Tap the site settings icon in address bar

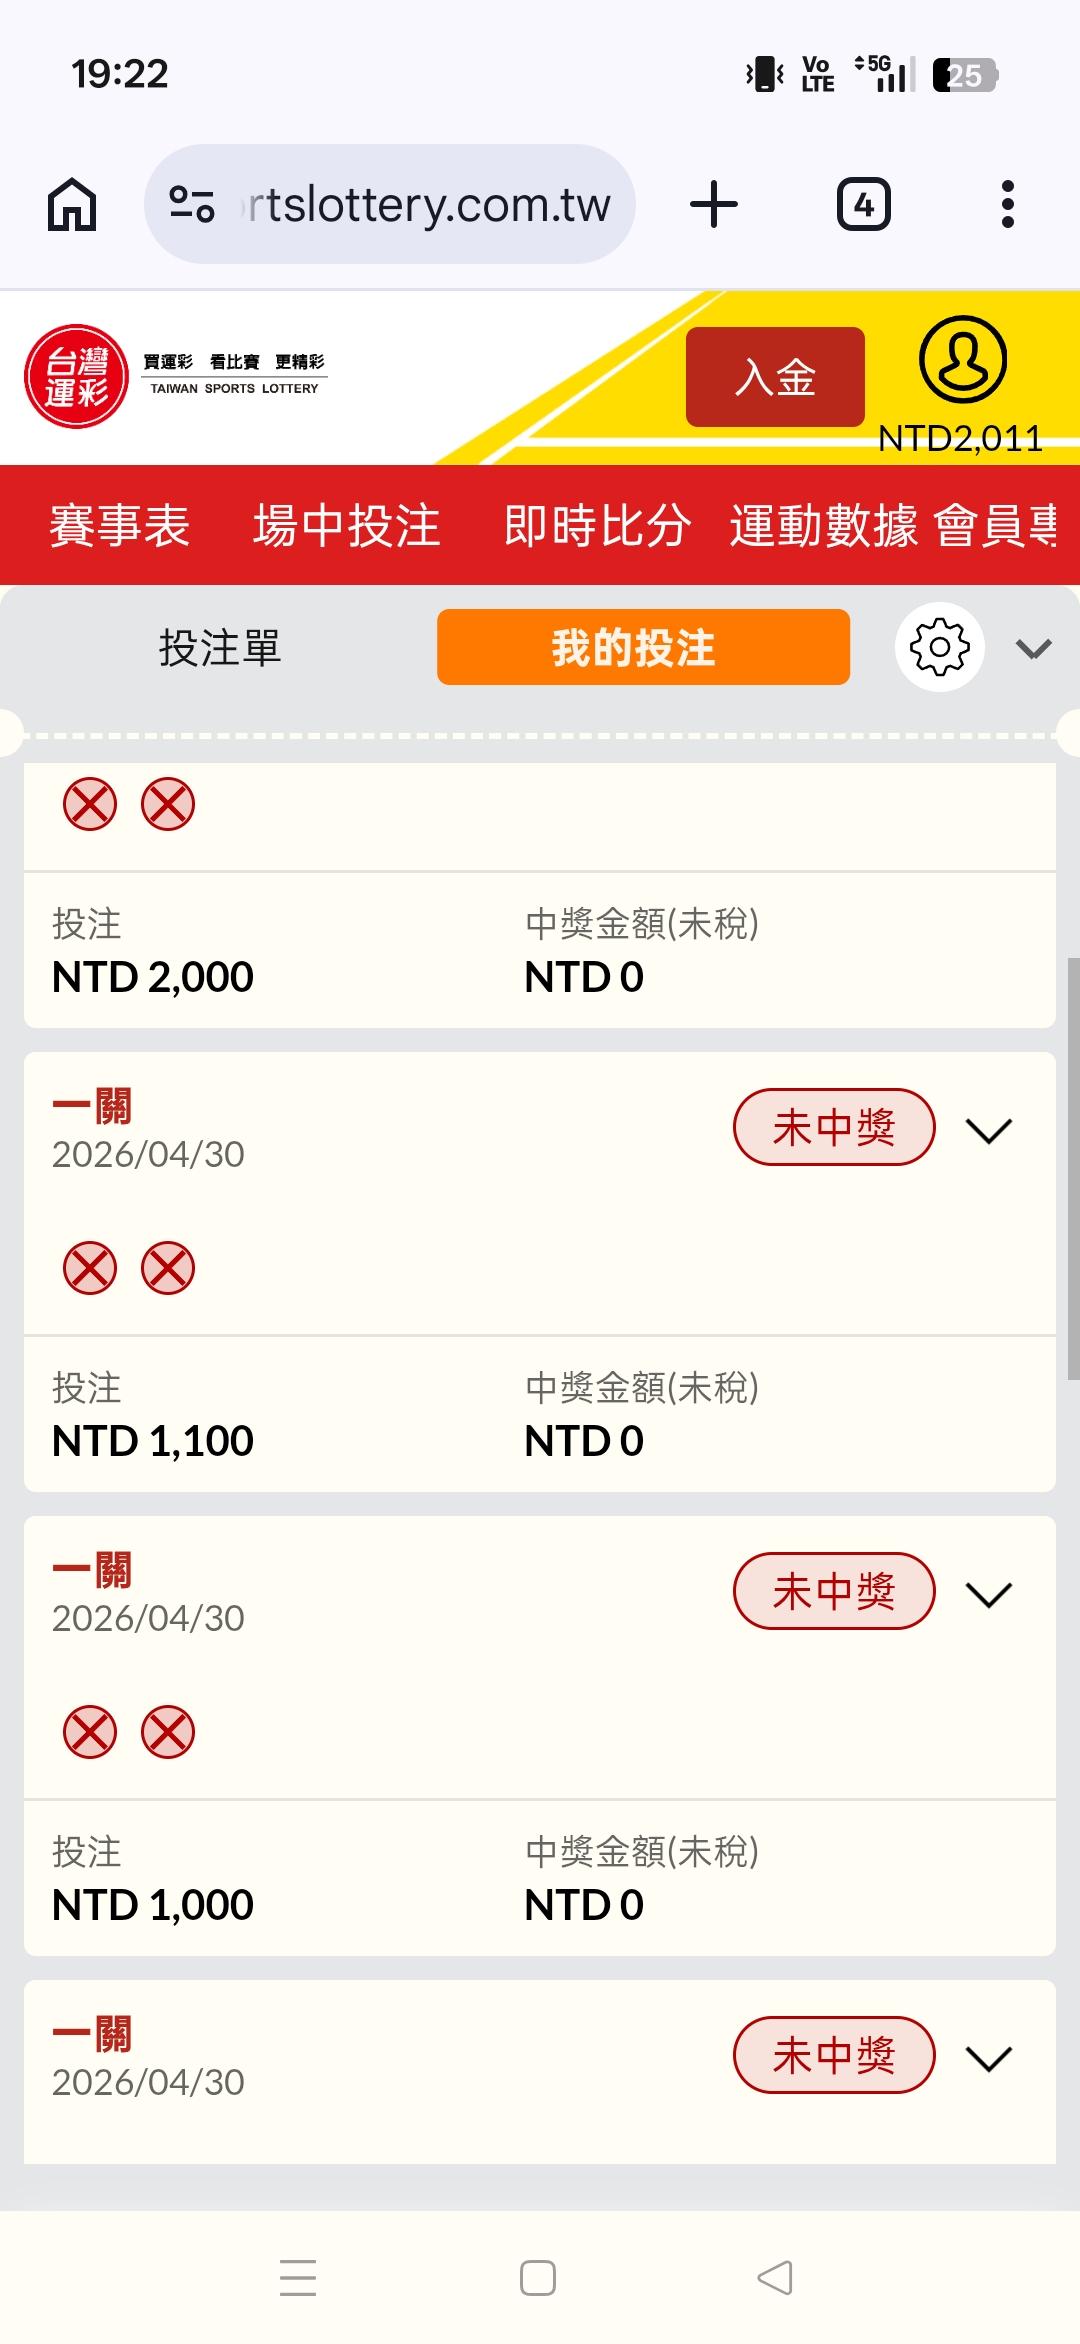(x=191, y=205)
